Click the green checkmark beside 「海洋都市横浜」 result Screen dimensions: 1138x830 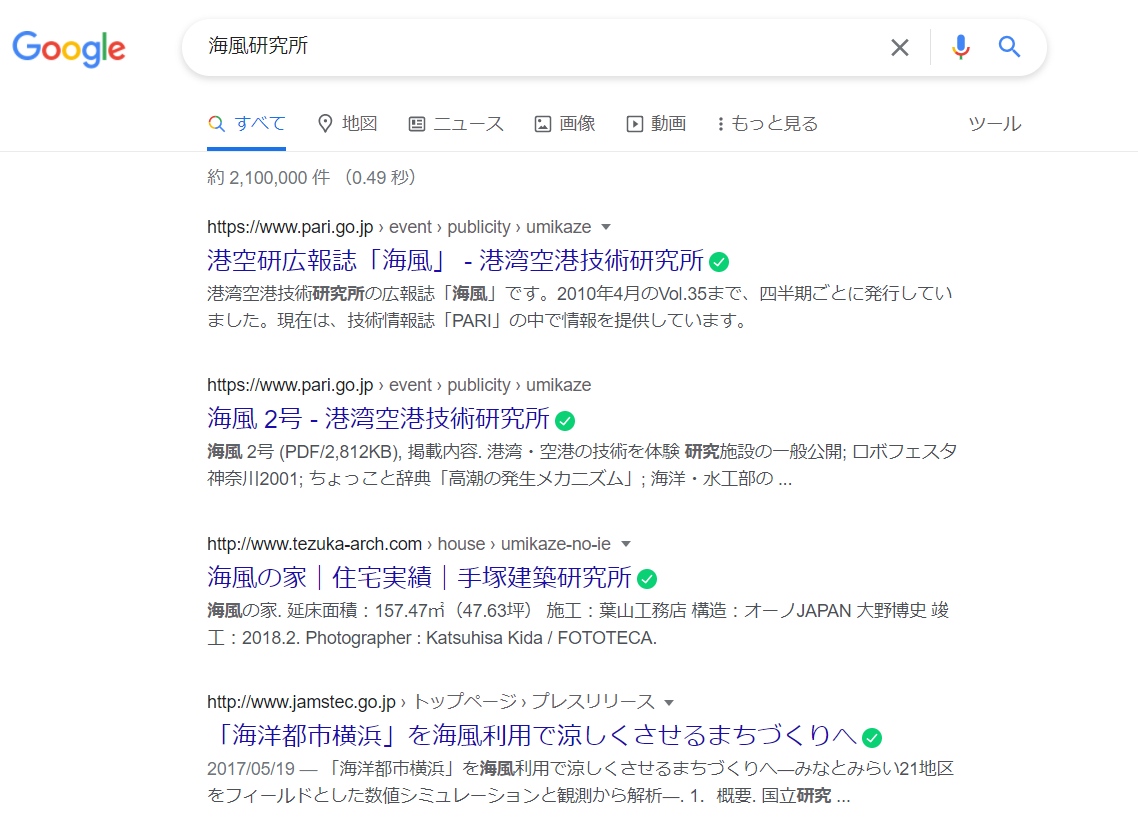click(872, 738)
